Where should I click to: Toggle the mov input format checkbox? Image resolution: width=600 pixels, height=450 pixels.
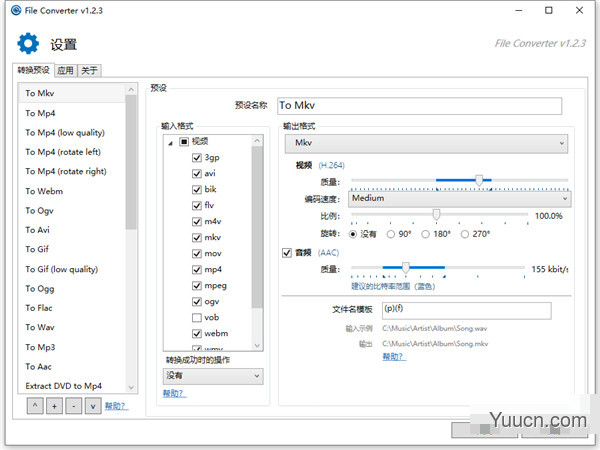197,254
